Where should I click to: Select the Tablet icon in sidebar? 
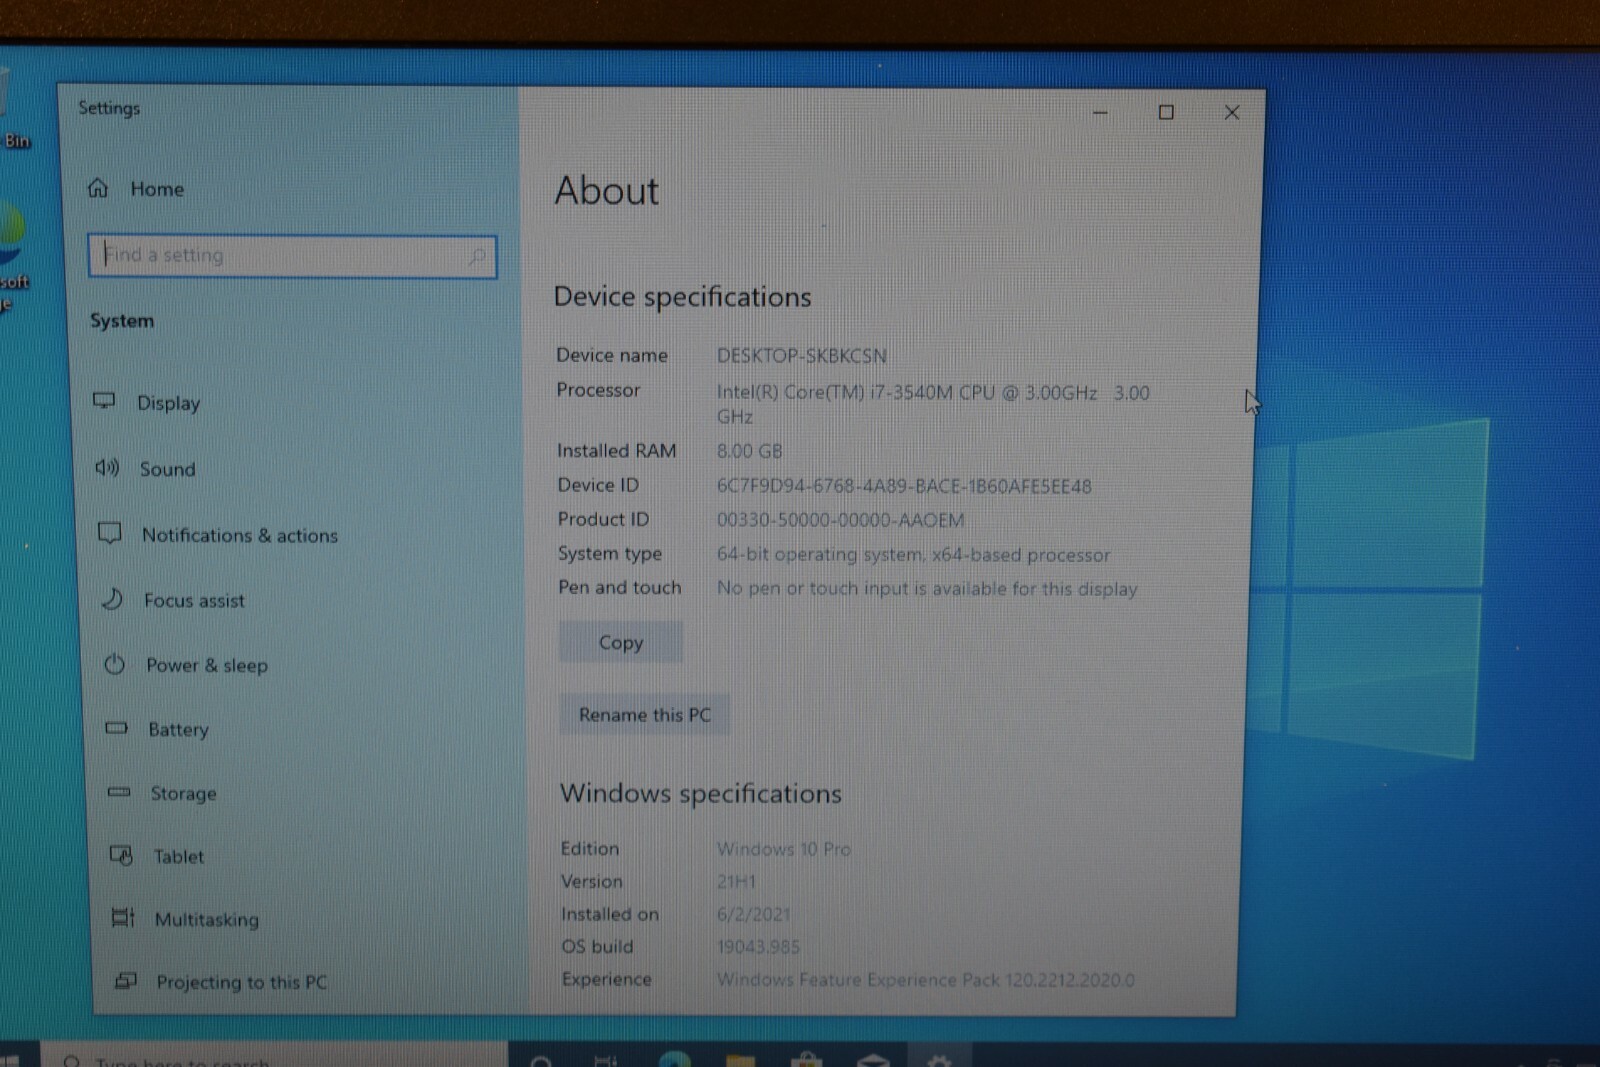(x=121, y=855)
